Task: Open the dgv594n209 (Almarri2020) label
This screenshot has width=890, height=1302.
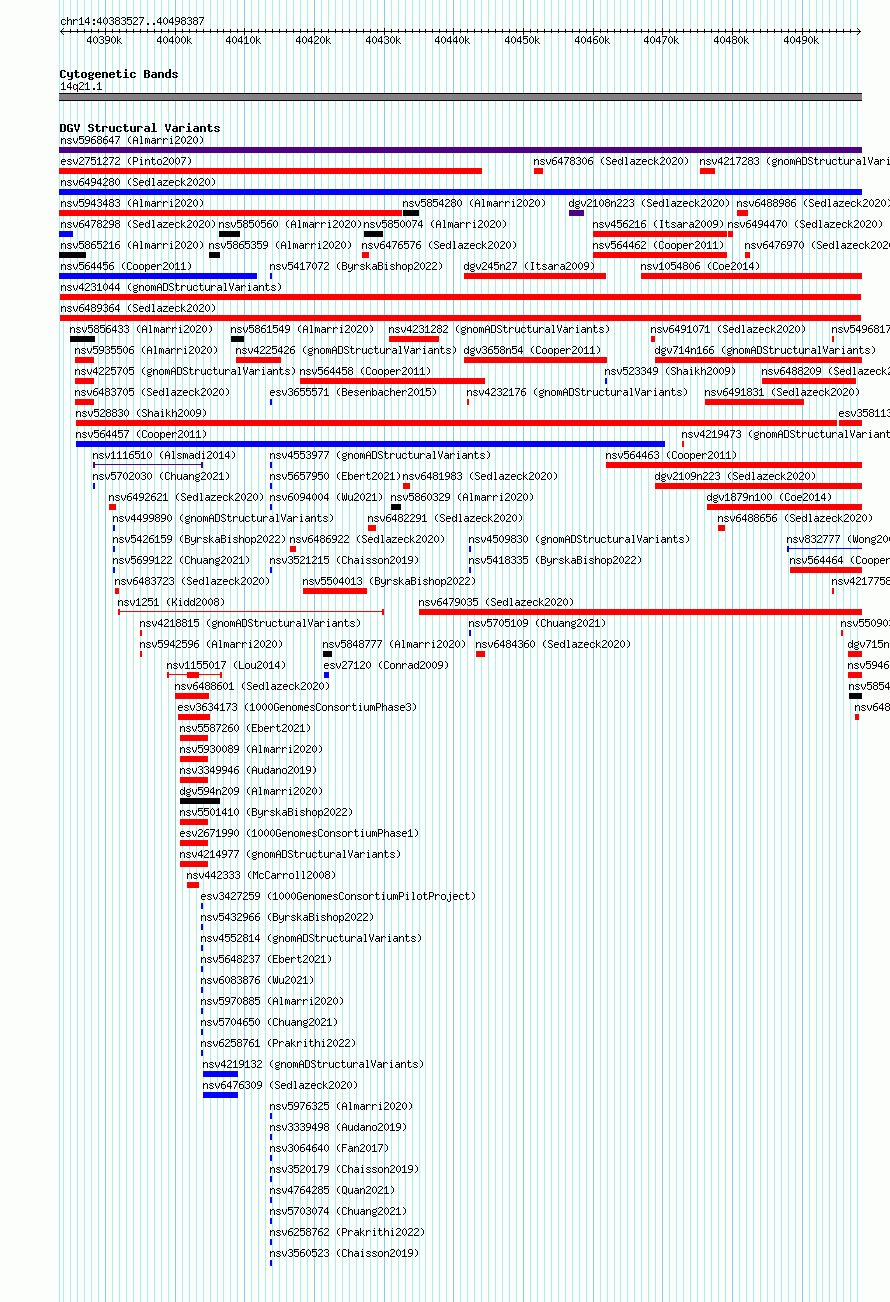Action: point(251,791)
